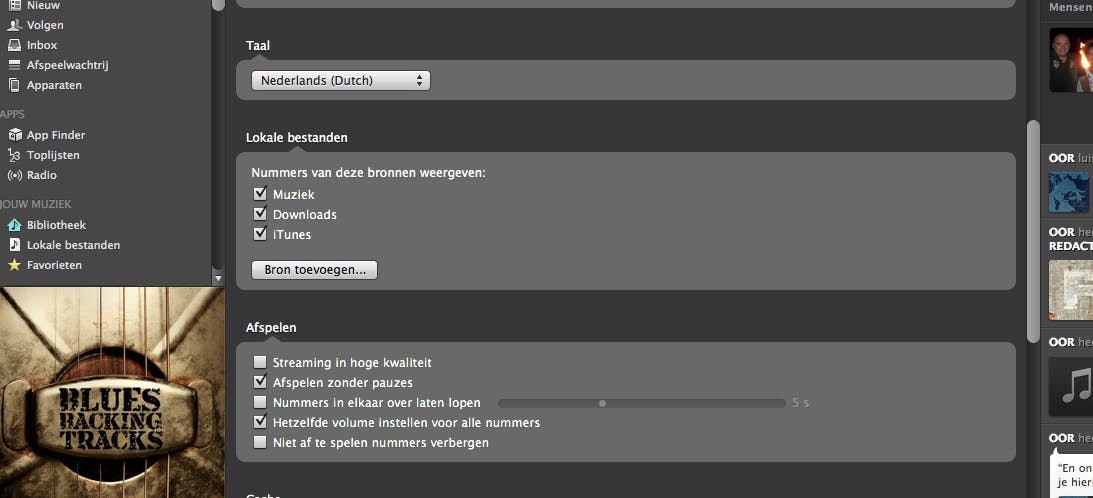Open the Nederlands (Dutch) language dropdown
The image size is (1093, 498).
pyautogui.click(x=340, y=80)
